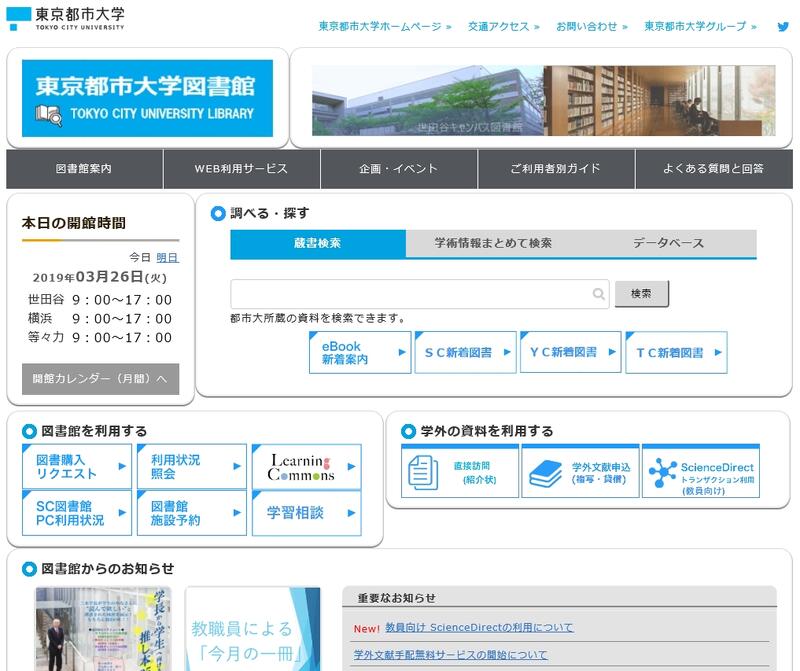Open the Learning Commons logo tile

pos(306,467)
